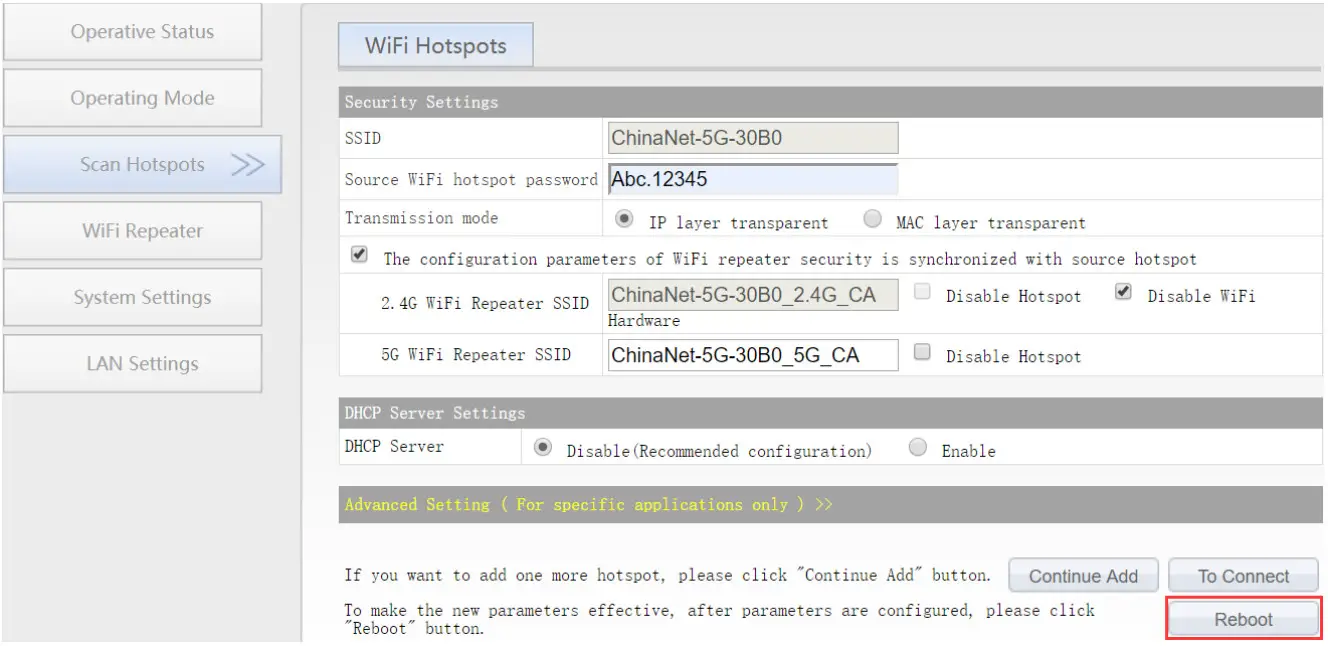The height and width of the screenshot is (646, 1328).
Task: Click the To Connect button
Action: point(1243,575)
